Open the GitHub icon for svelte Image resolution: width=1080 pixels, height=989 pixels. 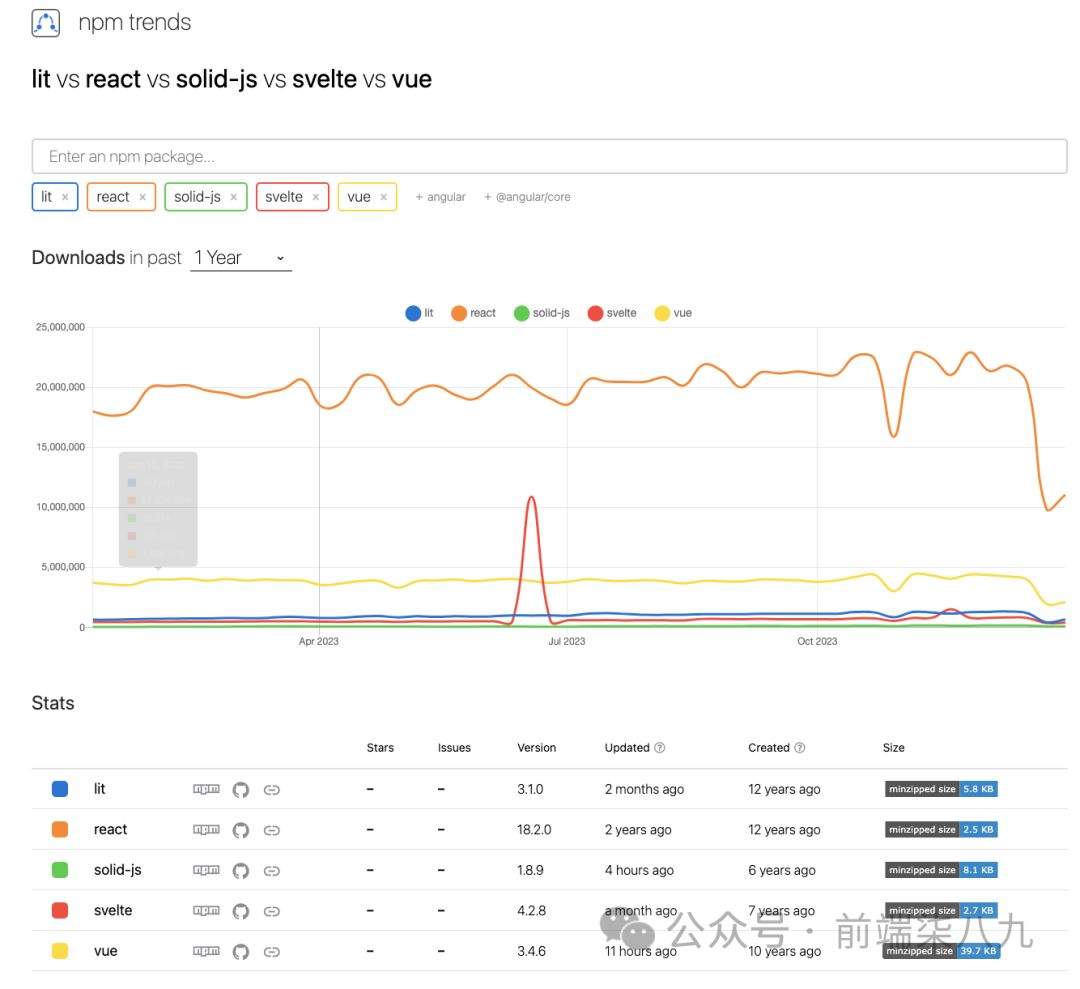(x=240, y=911)
